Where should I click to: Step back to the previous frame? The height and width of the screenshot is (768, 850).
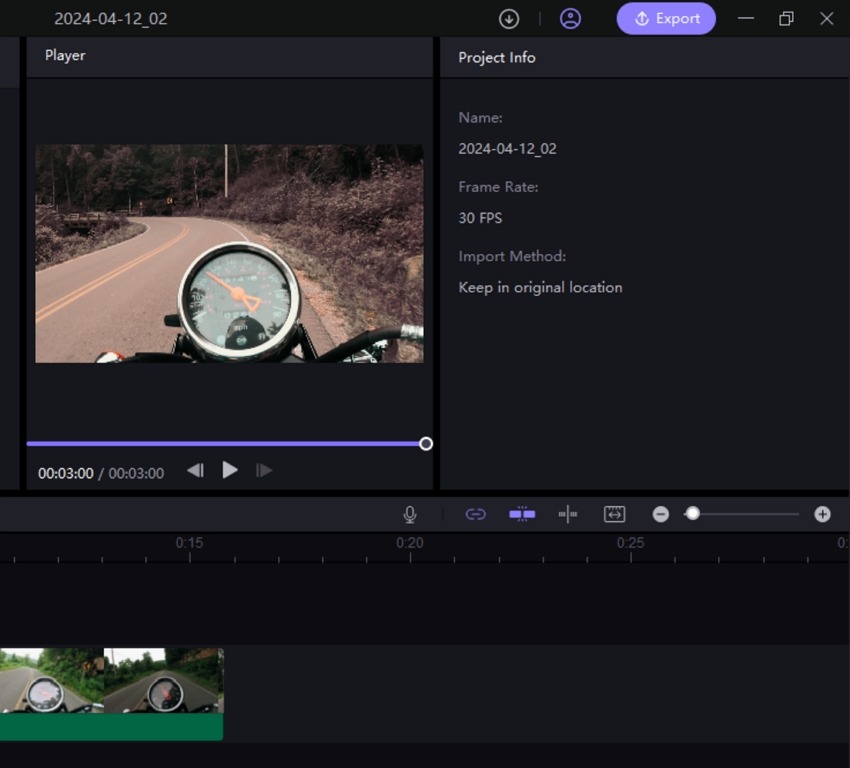click(196, 470)
